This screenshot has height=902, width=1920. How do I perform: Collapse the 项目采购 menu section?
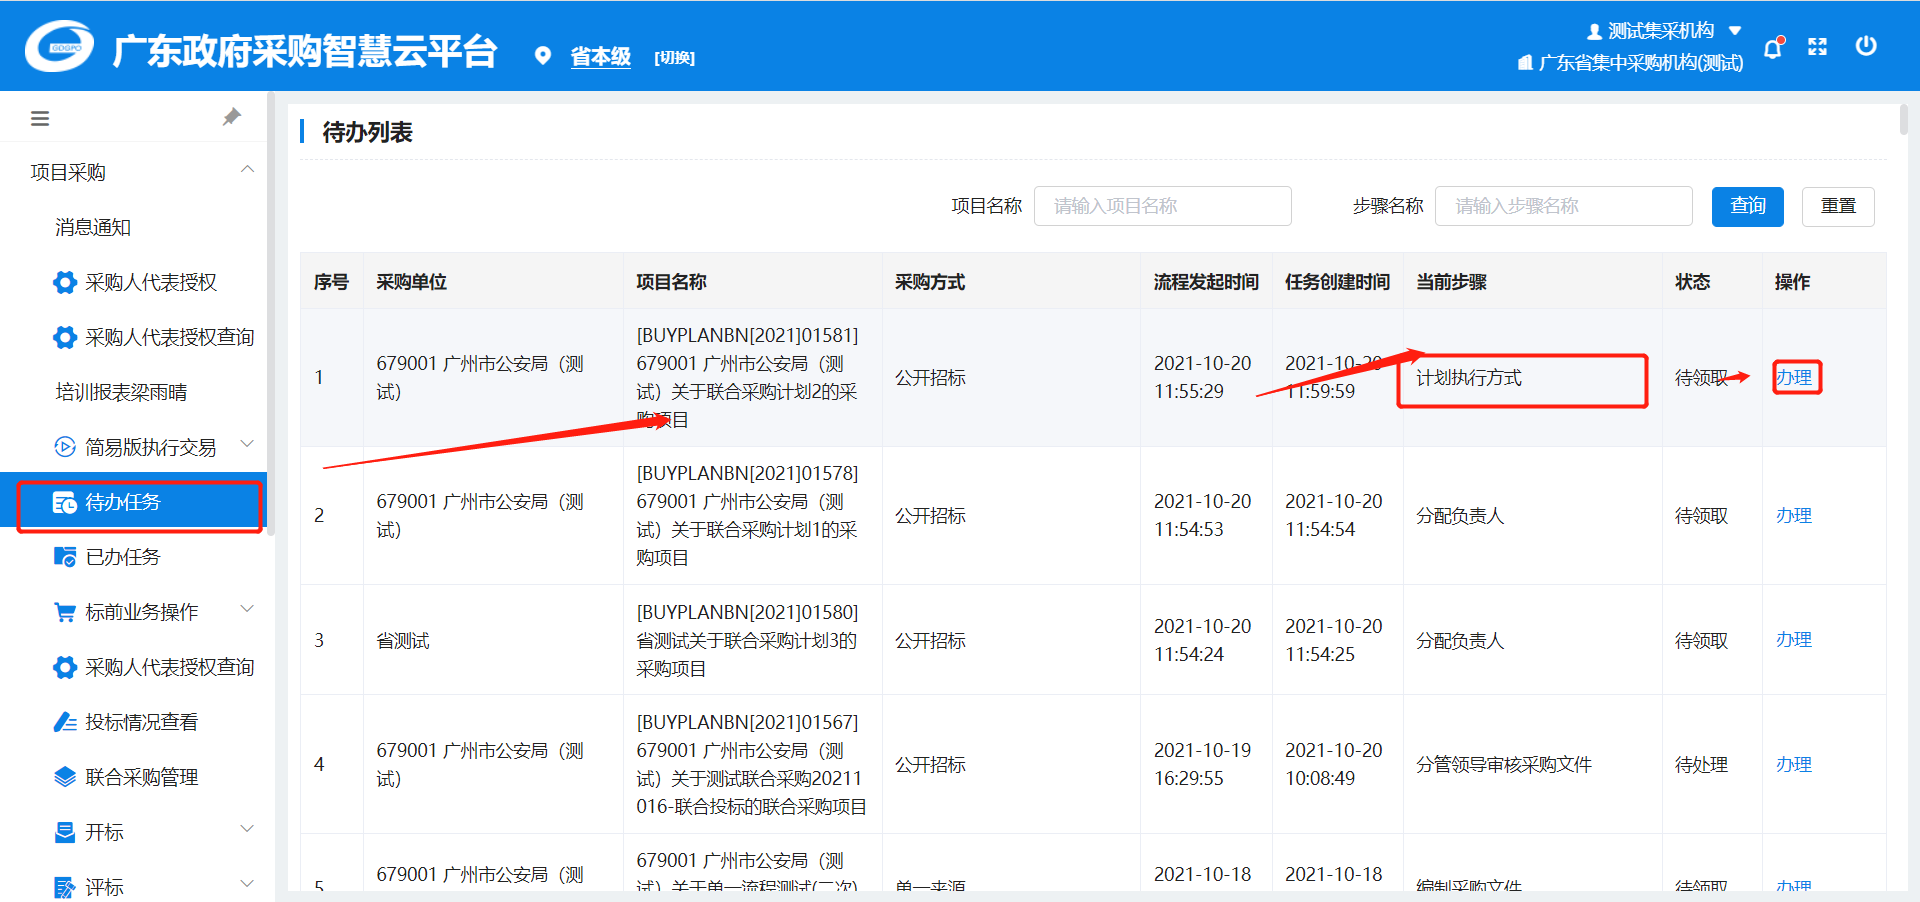247,171
